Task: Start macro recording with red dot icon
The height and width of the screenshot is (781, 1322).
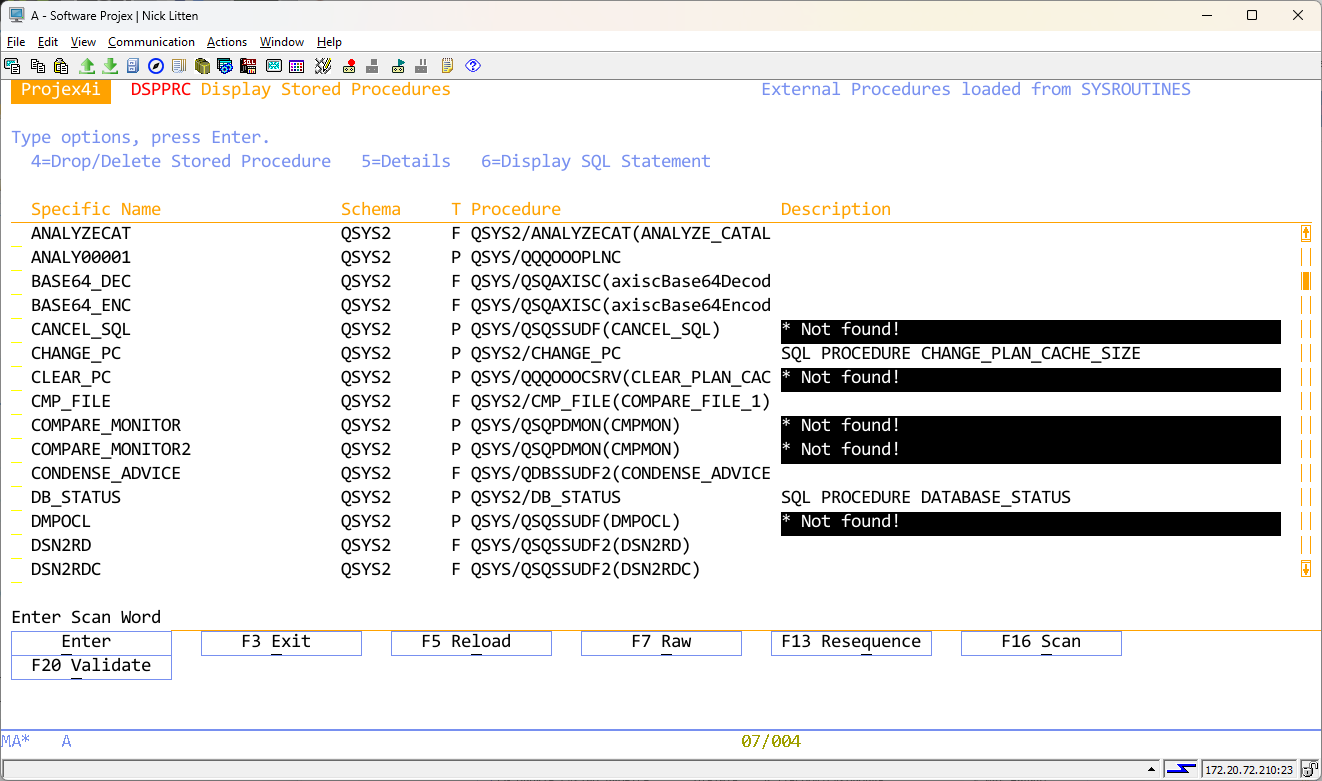Action: pyautogui.click(x=349, y=66)
